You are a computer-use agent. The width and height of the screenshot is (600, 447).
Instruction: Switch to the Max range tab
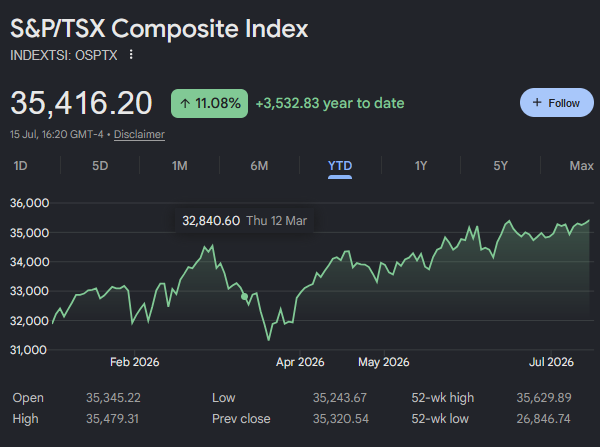[x=581, y=166]
